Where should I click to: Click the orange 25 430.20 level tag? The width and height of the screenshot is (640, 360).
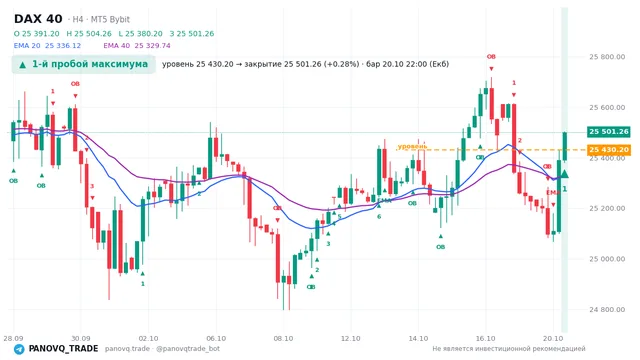click(609, 150)
